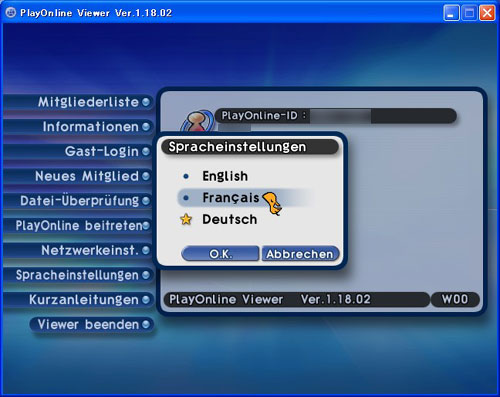
Task: Click the PlayOnline-ID field
Action: (x=336, y=116)
